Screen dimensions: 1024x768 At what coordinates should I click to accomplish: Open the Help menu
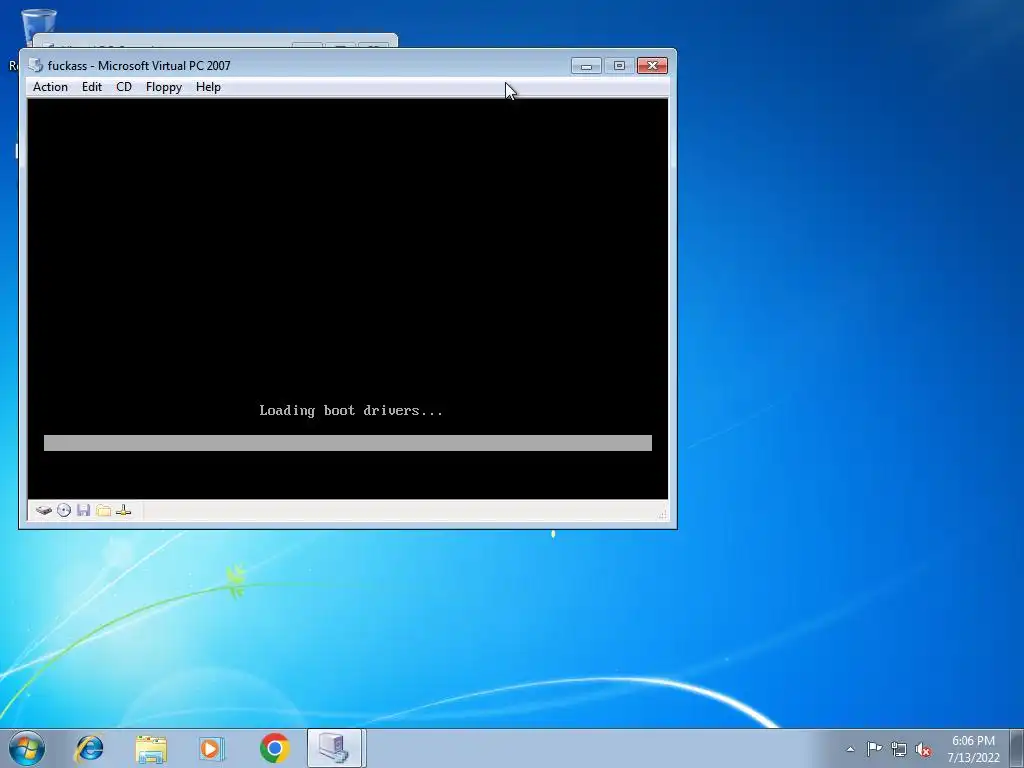(208, 87)
